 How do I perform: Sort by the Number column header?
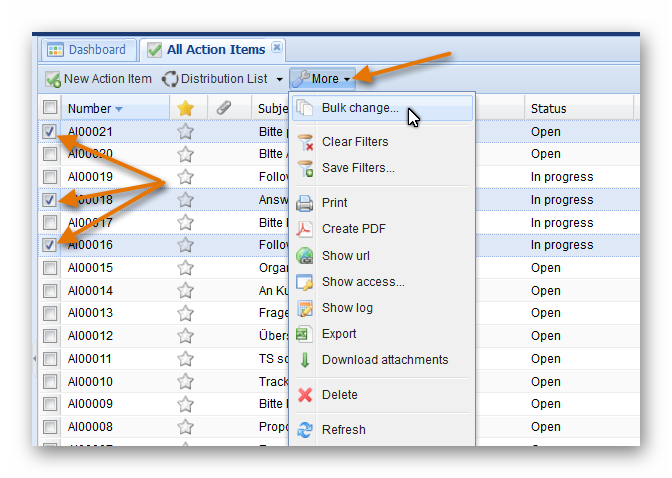[95, 108]
